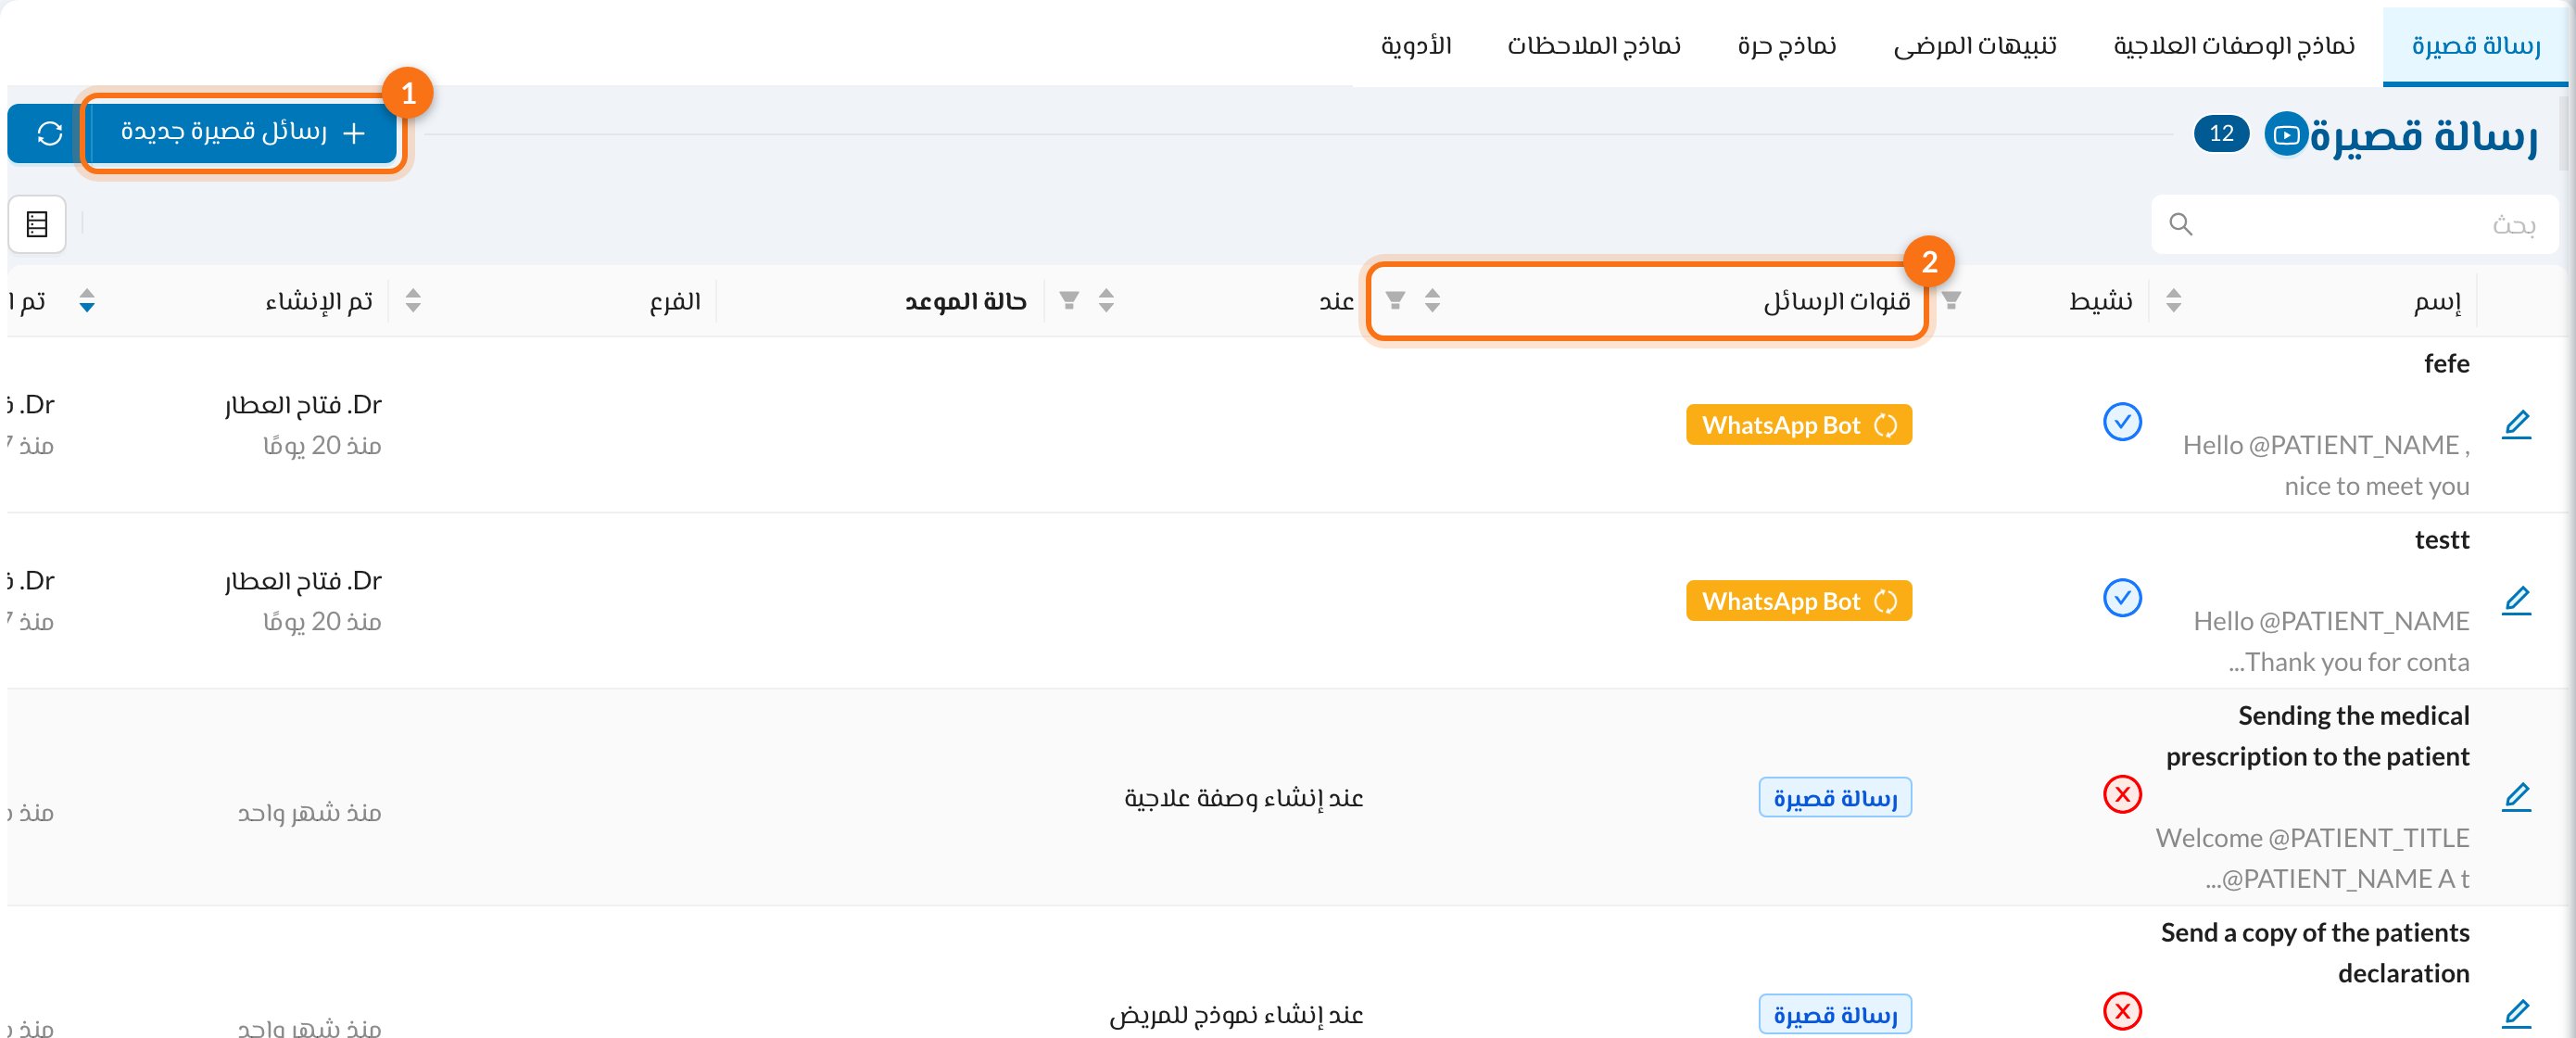The width and height of the screenshot is (2576, 1038).
Task: Click رسالة قصيرة tag in prescription row
Action: 1835,797
